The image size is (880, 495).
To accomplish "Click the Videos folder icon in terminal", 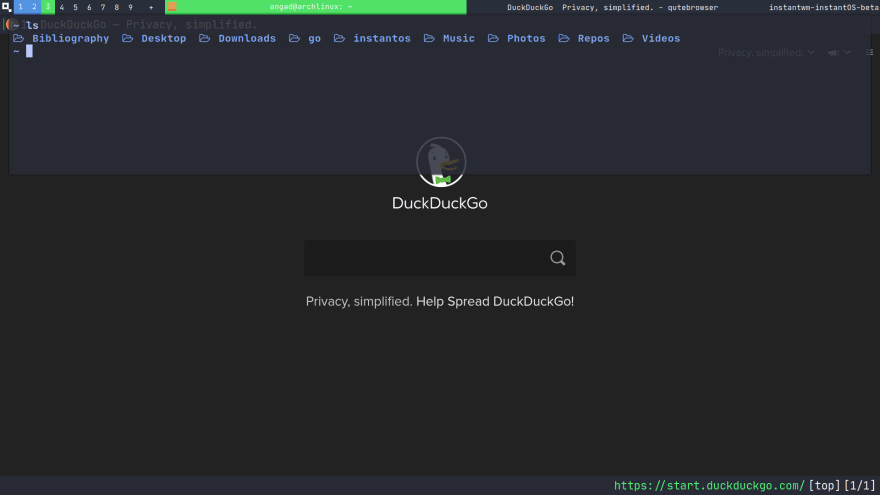I will pos(627,38).
